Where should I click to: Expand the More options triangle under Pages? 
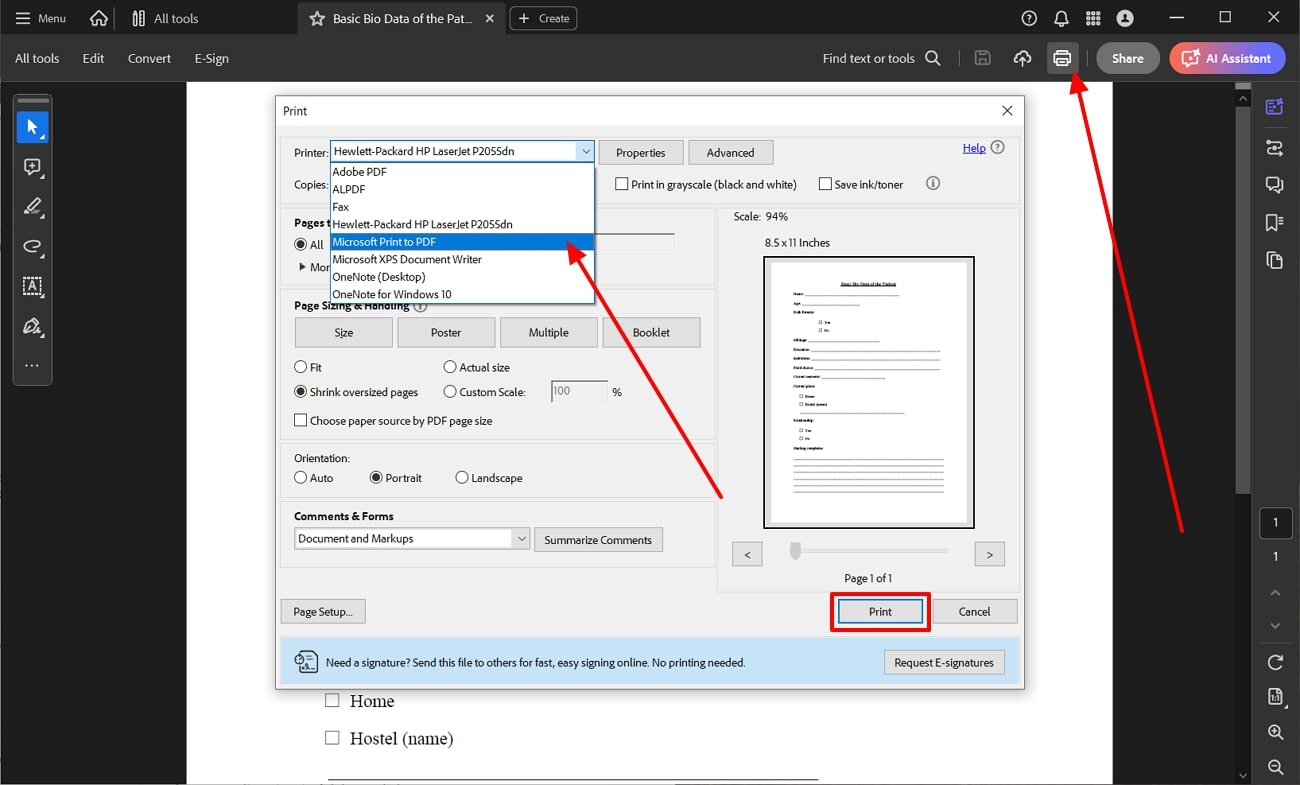point(302,267)
